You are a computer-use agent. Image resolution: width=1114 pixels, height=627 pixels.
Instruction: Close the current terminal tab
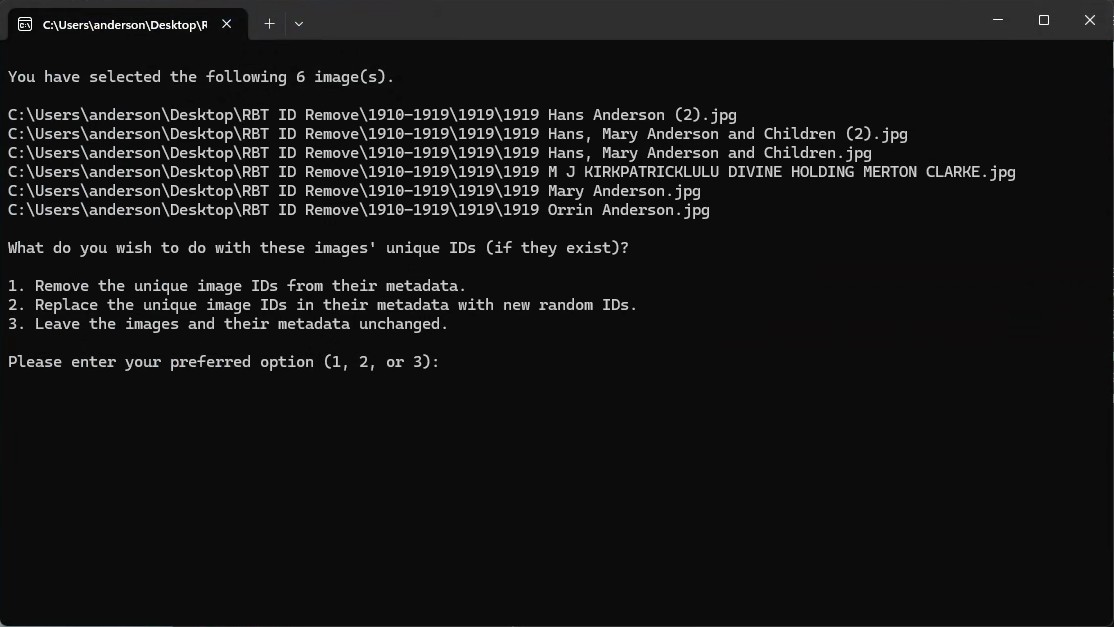click(227, 24)
